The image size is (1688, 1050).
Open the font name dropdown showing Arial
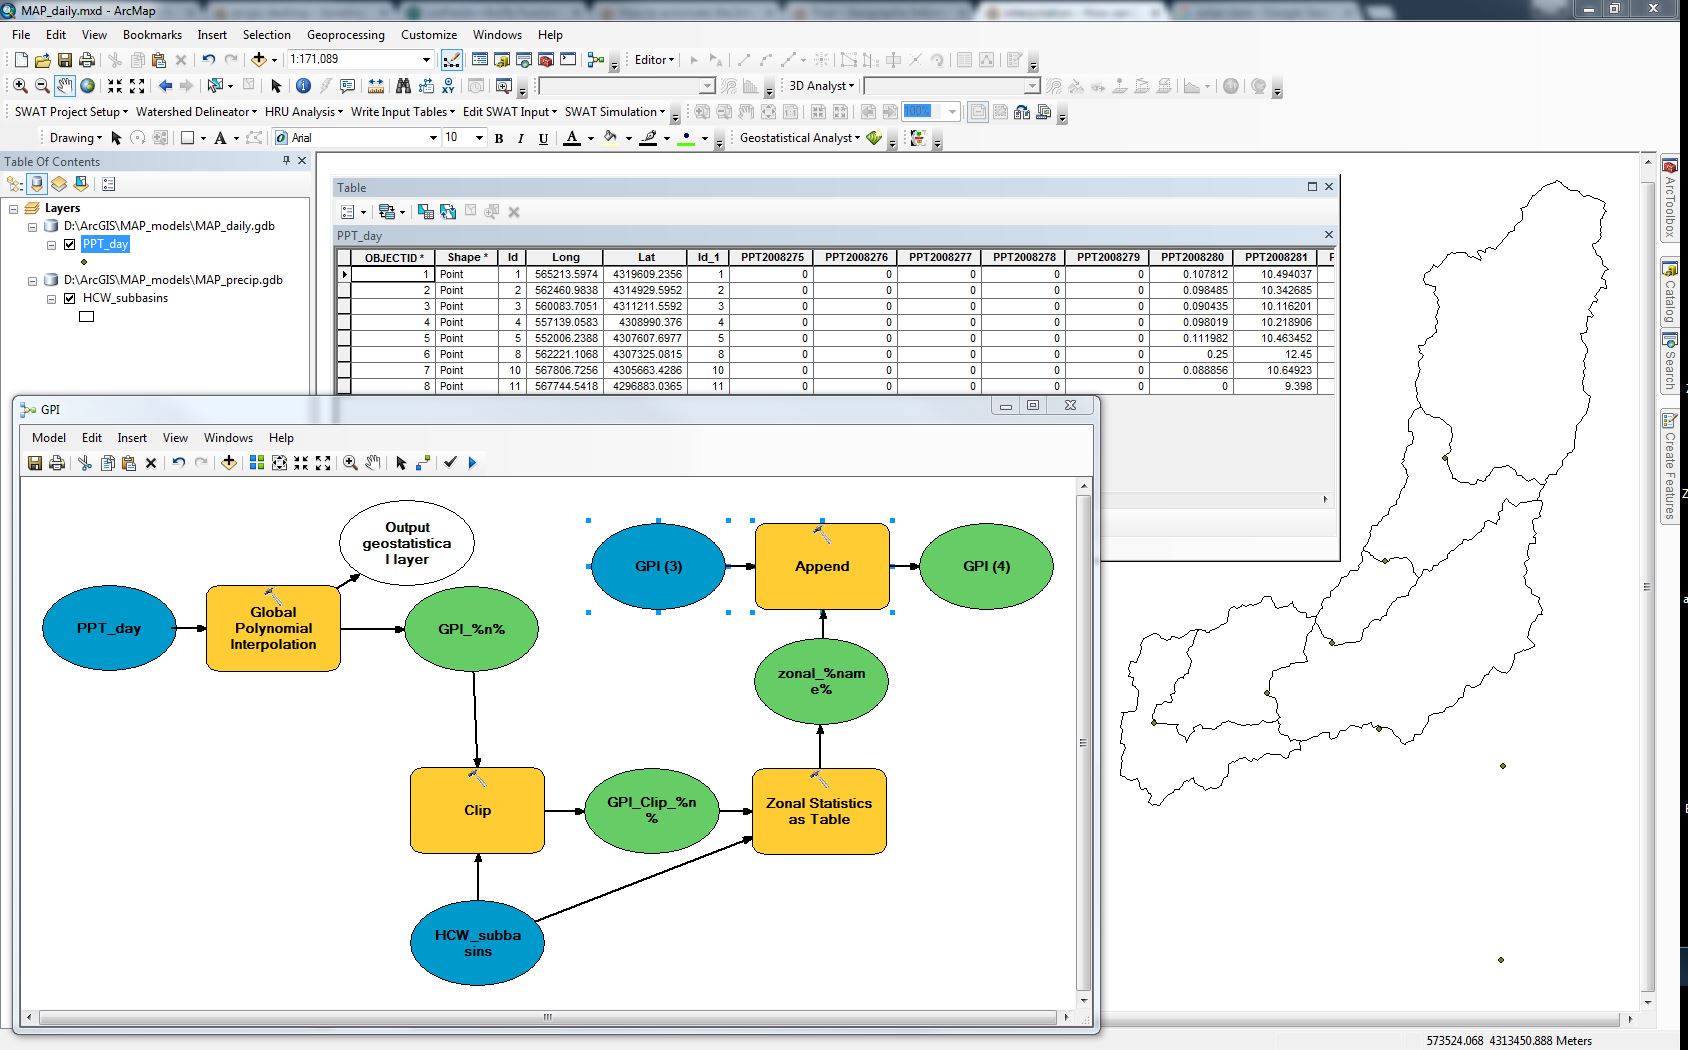pyautogui.click(x=433, y=138)
